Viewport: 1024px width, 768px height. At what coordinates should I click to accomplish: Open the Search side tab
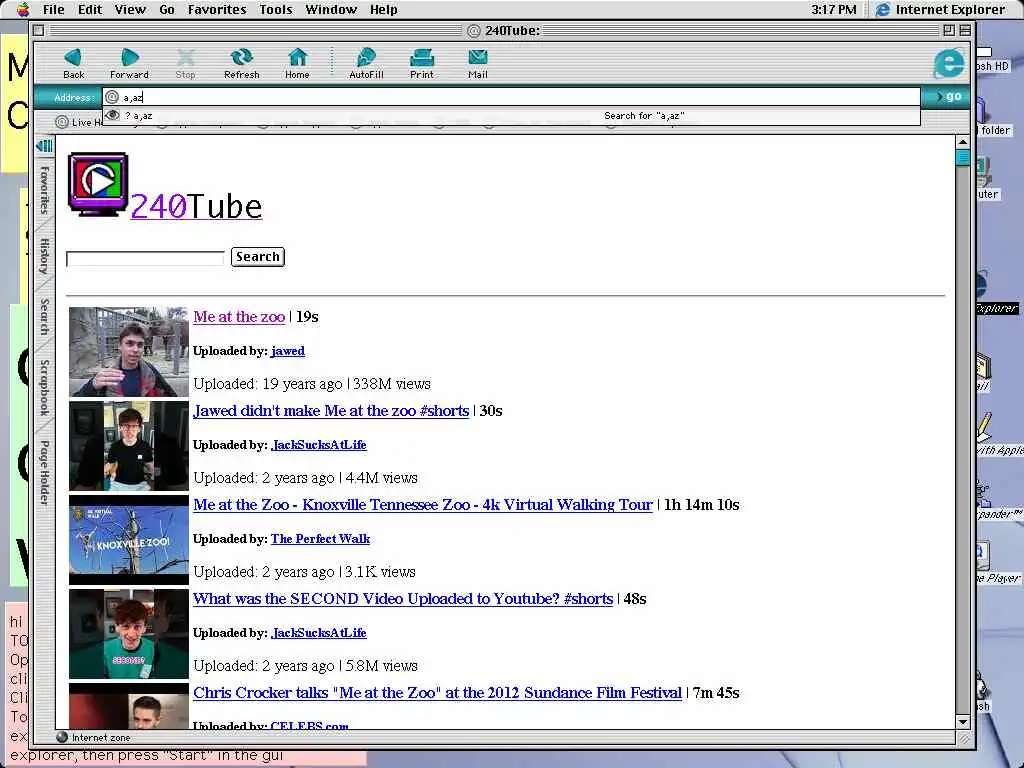44,317
